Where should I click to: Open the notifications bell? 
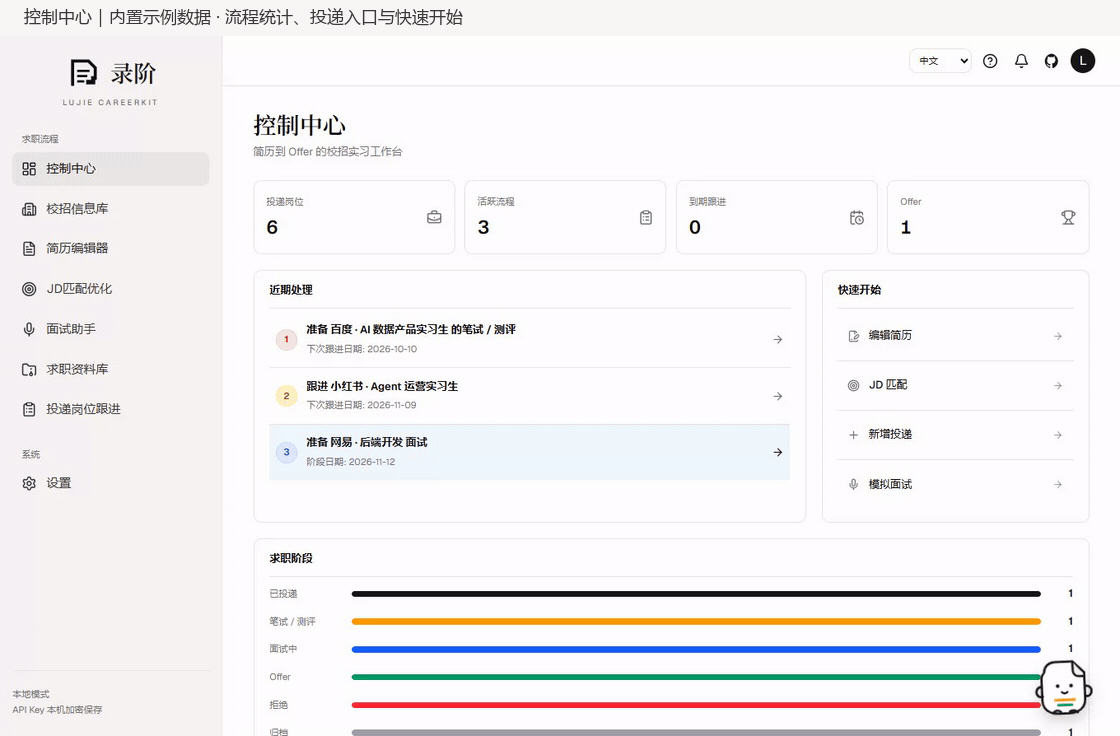point(1021,61)
